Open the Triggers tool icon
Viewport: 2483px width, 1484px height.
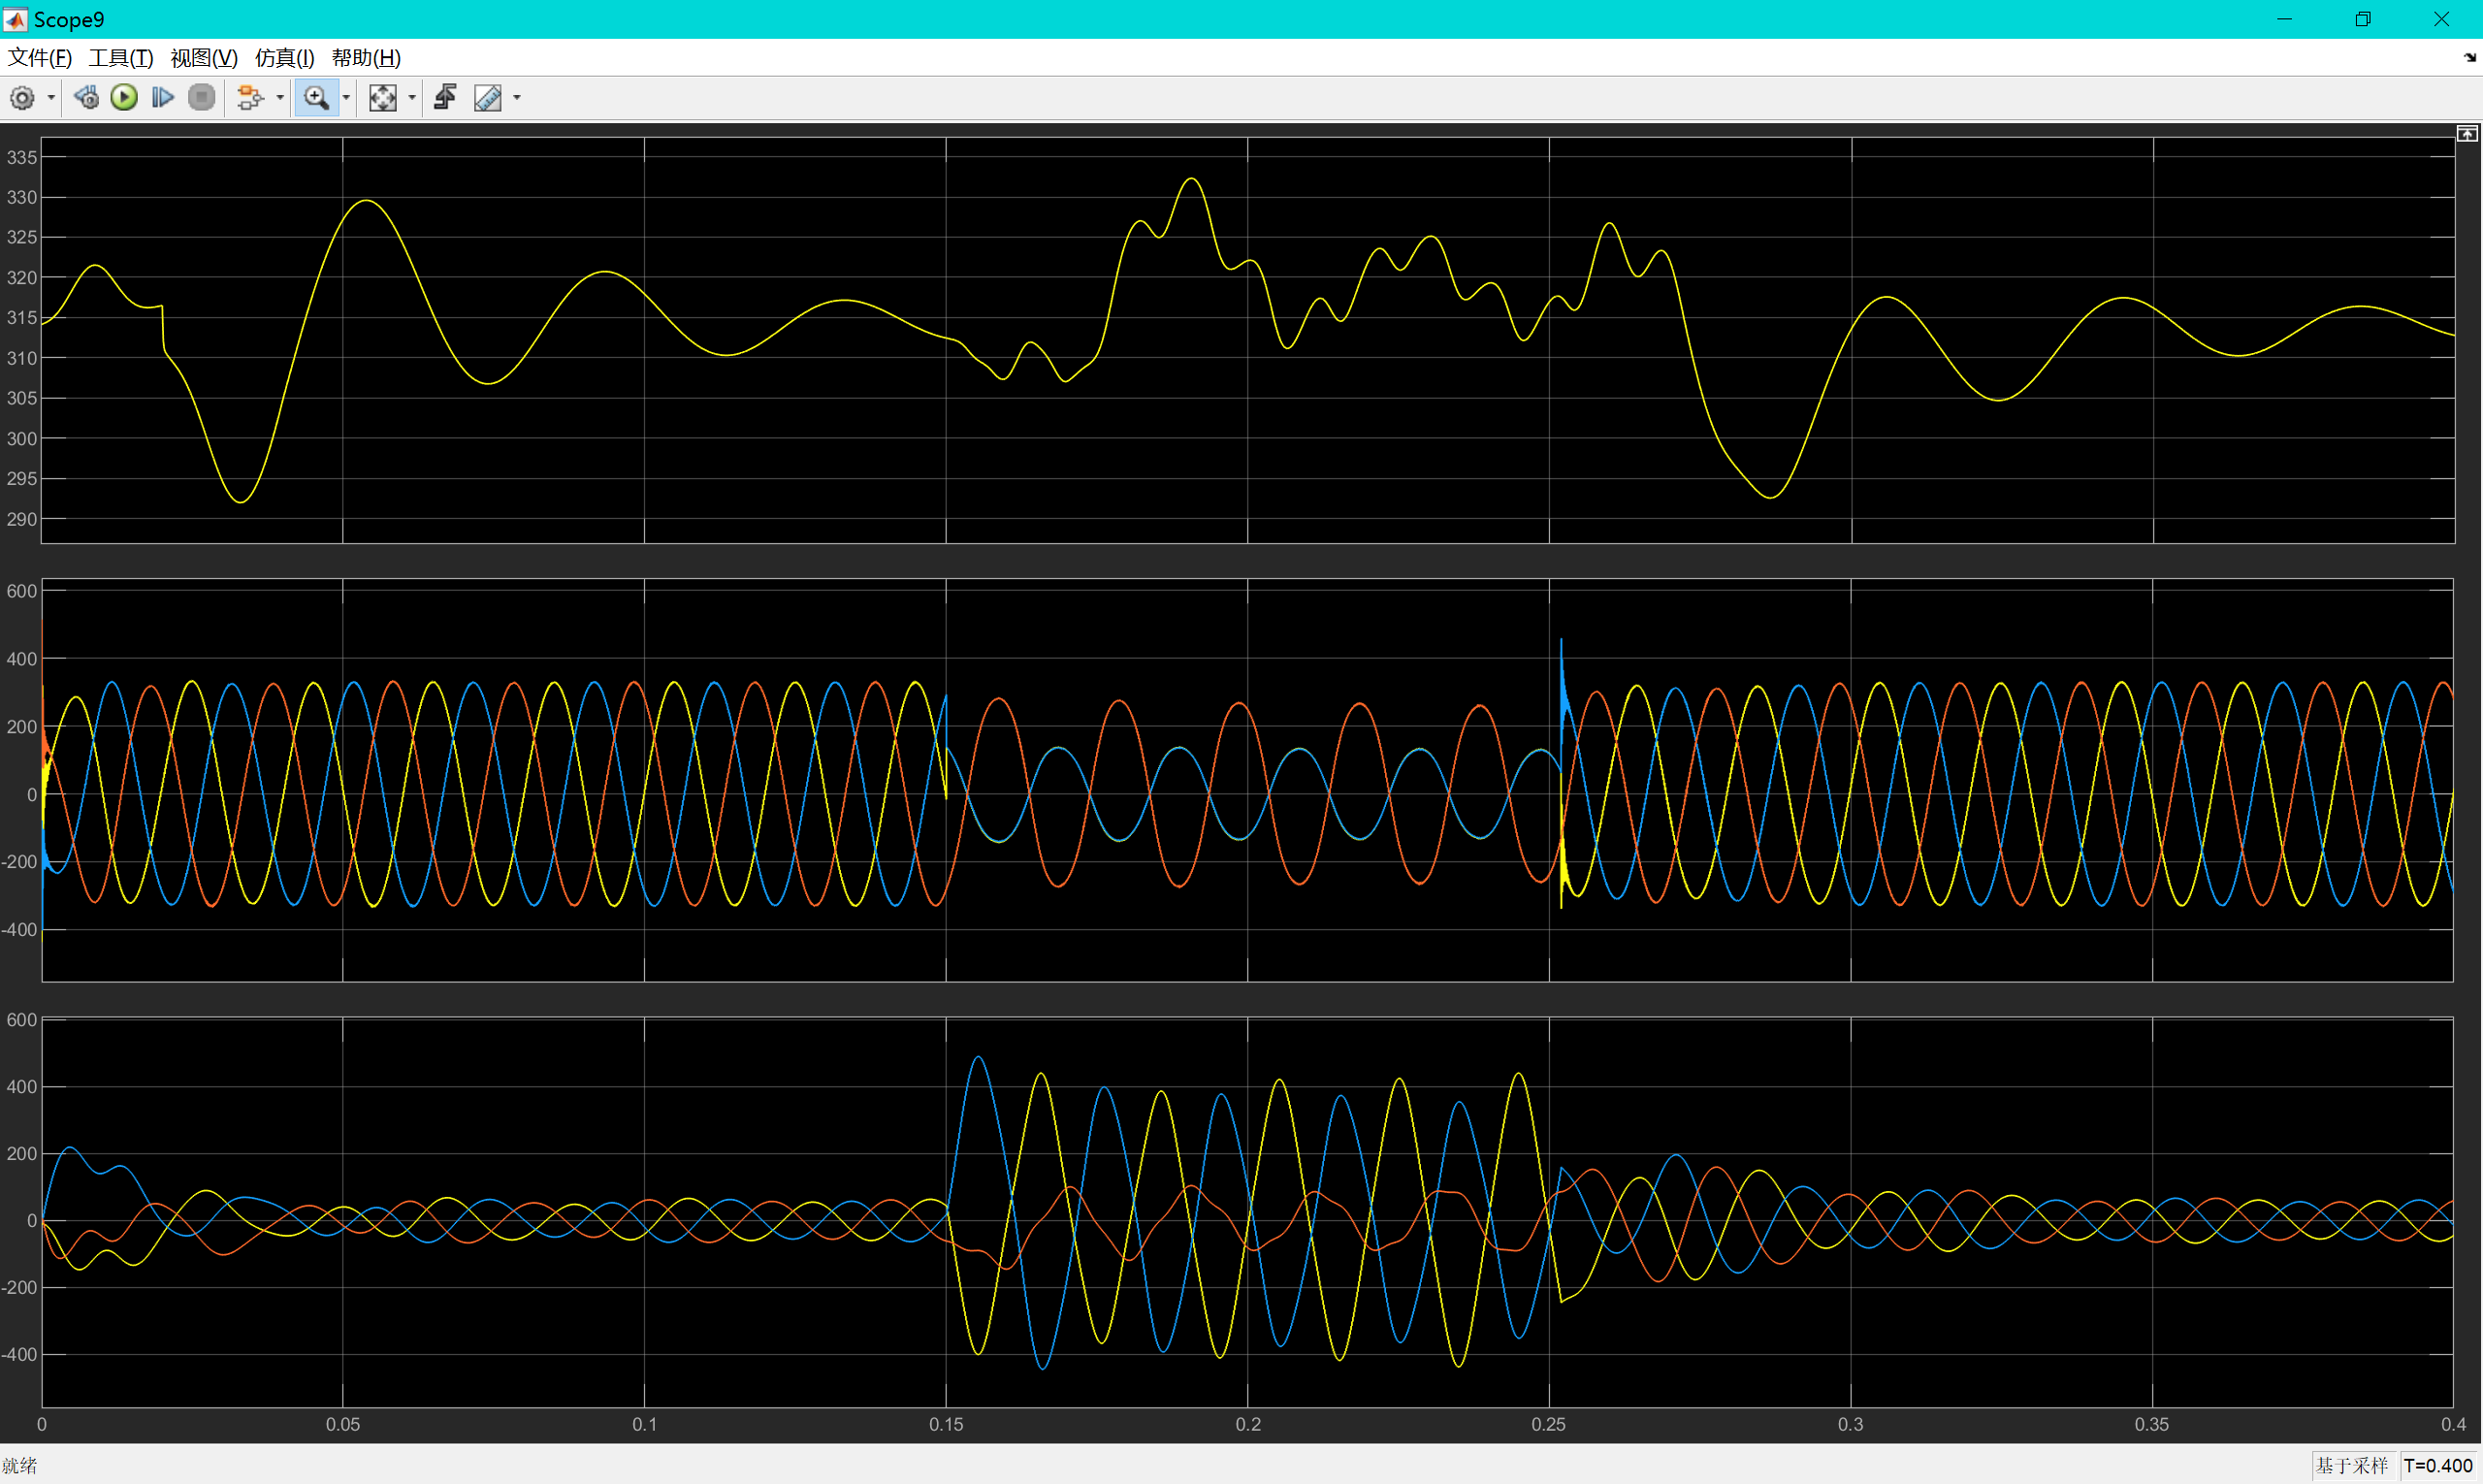(446, 98)
